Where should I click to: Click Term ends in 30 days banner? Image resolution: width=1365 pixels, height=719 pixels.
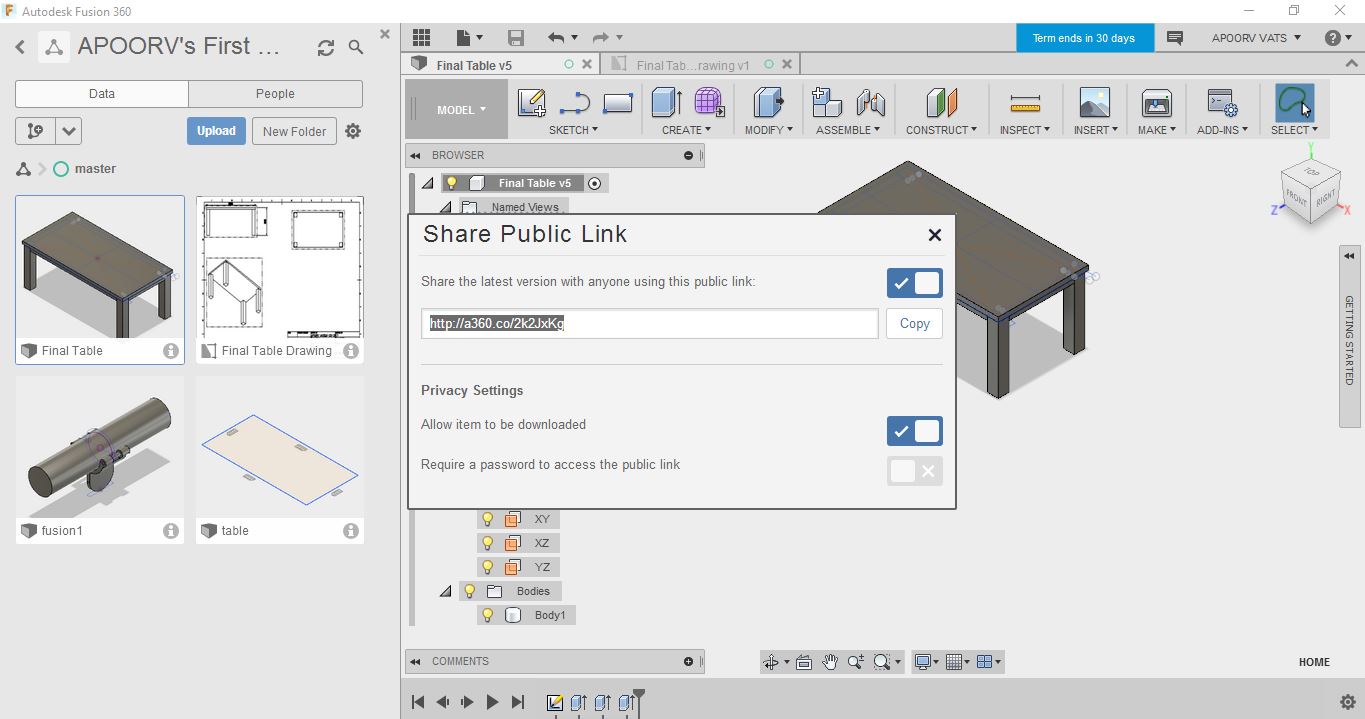pos(1084,38)
